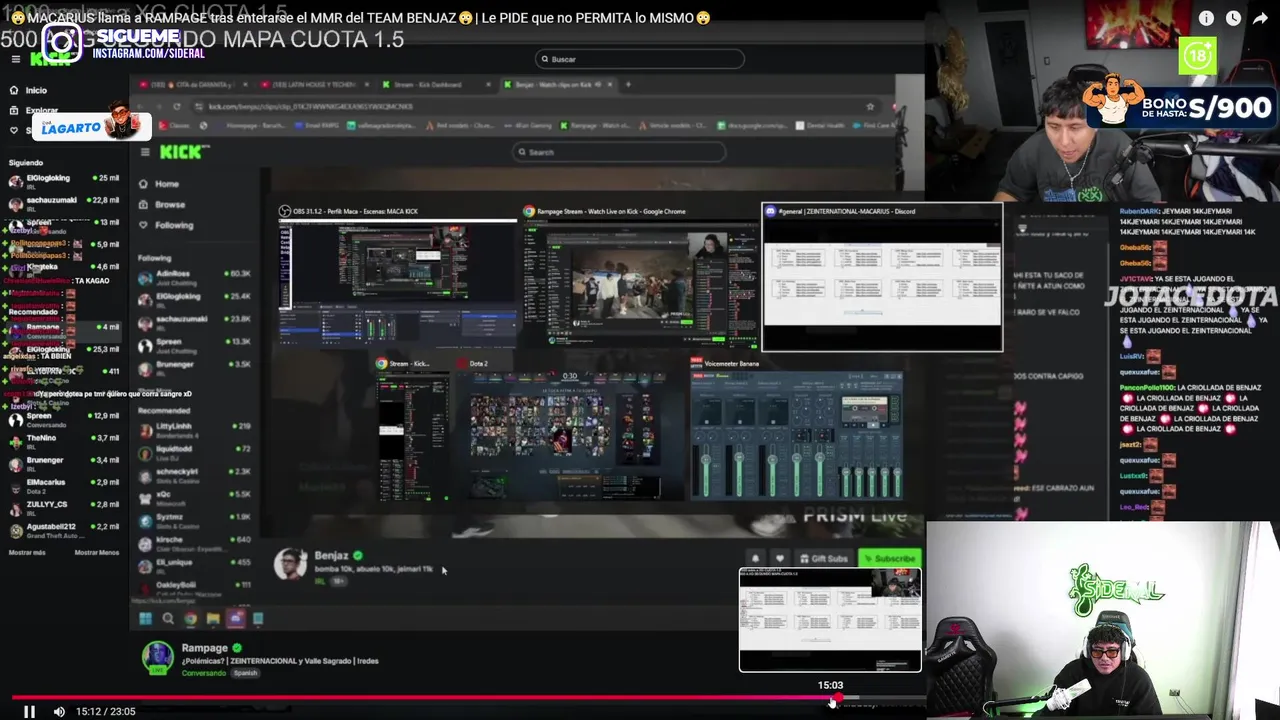Switch to Rampage Stream Chrome window
The width and height of the screenshot is (1280, 720).
[x=640, y=276]
